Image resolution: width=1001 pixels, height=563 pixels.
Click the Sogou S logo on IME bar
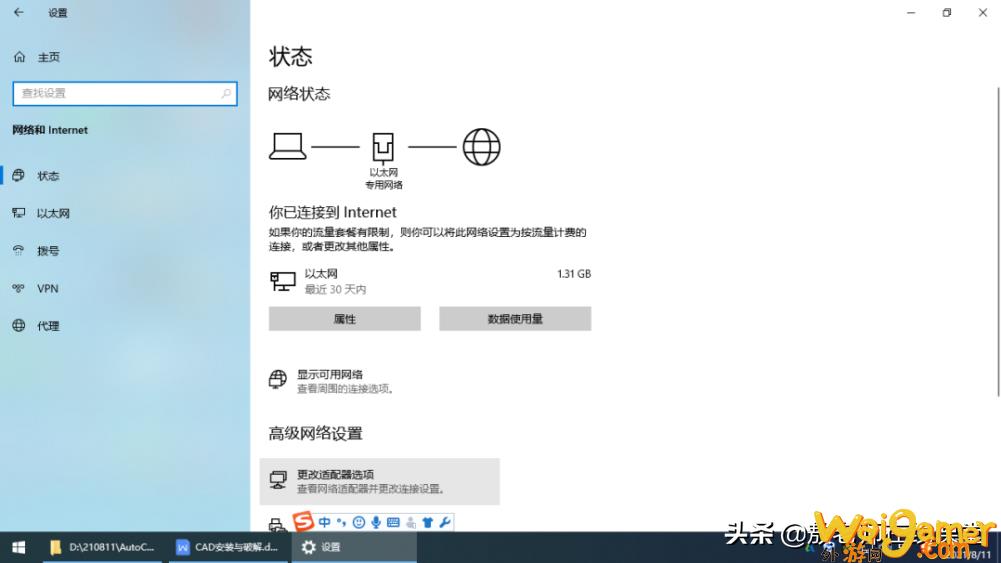click(303, 522)
